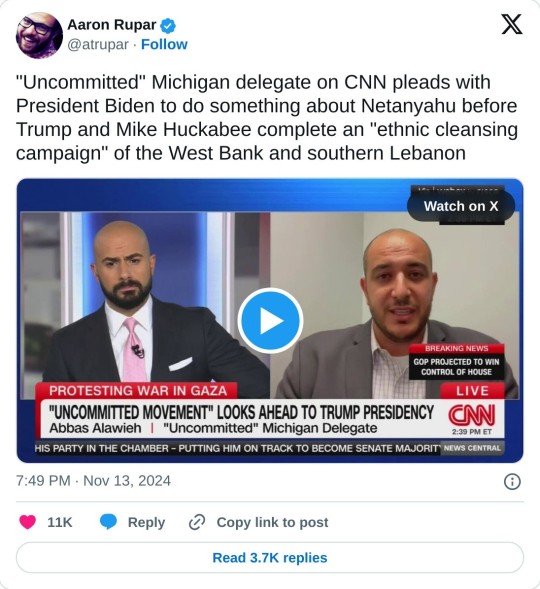Click the X logo icon
The height and width of the screenshot is (589, 540).
512,24
